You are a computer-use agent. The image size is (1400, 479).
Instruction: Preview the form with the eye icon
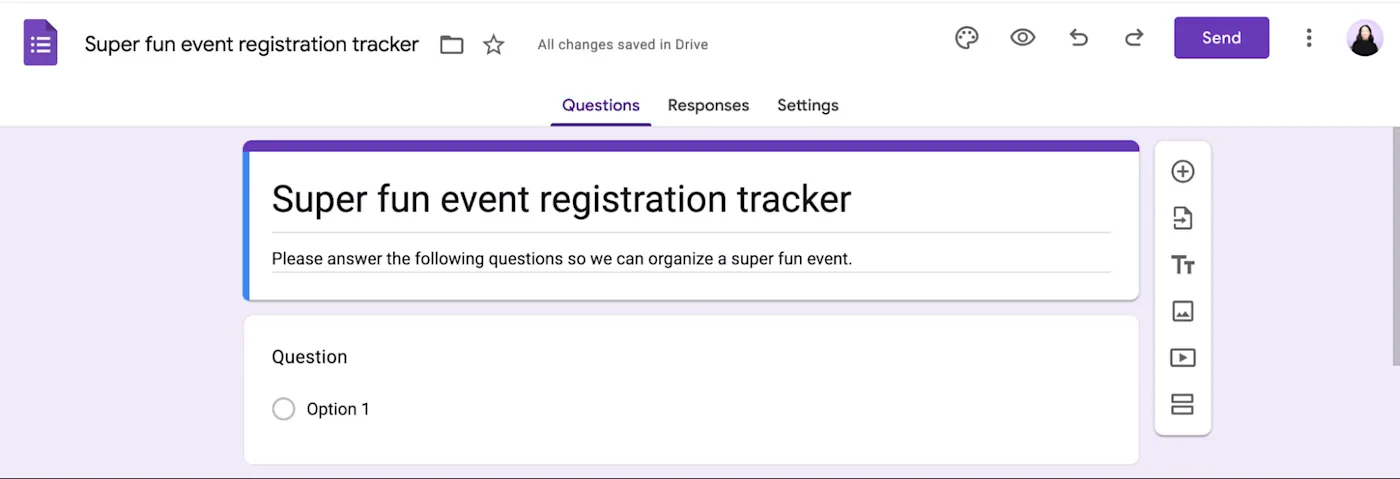pyautogui.click(x=1022, y=38)
